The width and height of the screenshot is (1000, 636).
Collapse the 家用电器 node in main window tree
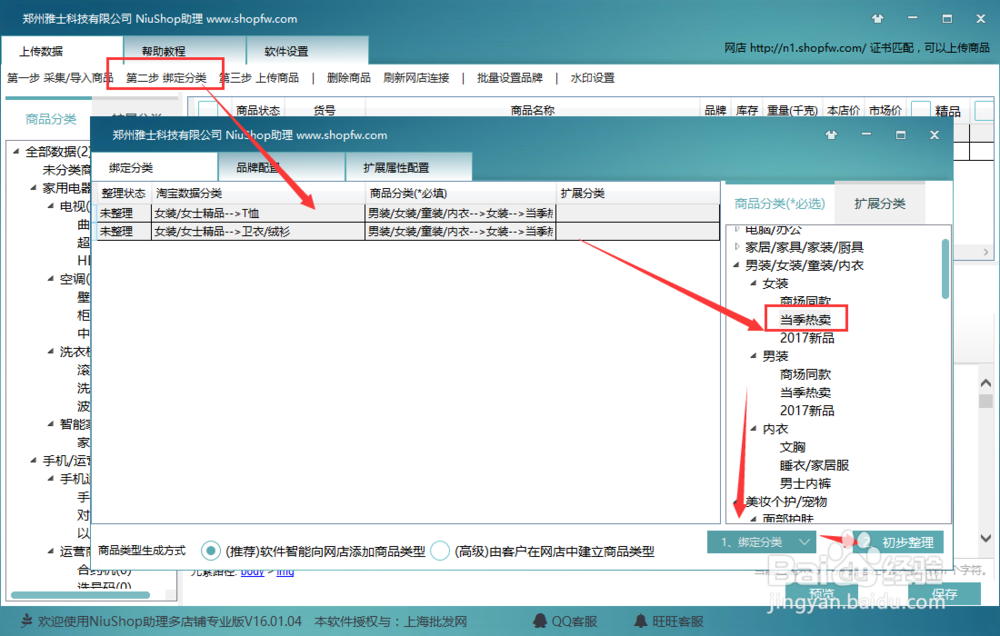click(33, 188)
